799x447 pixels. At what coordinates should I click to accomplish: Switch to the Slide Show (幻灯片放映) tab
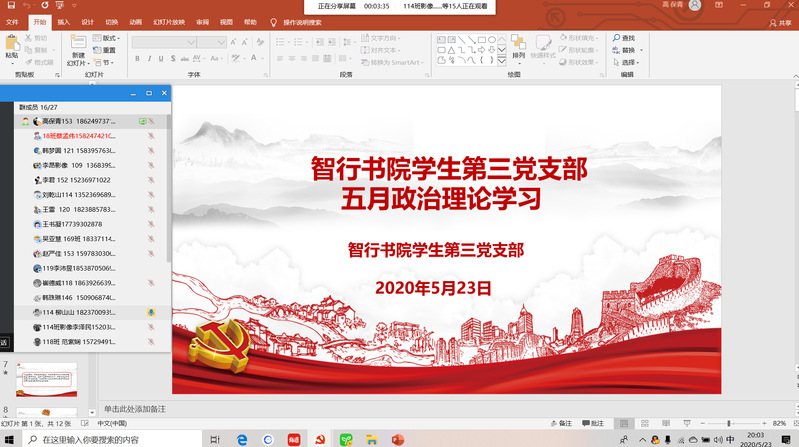pos(168,21)
